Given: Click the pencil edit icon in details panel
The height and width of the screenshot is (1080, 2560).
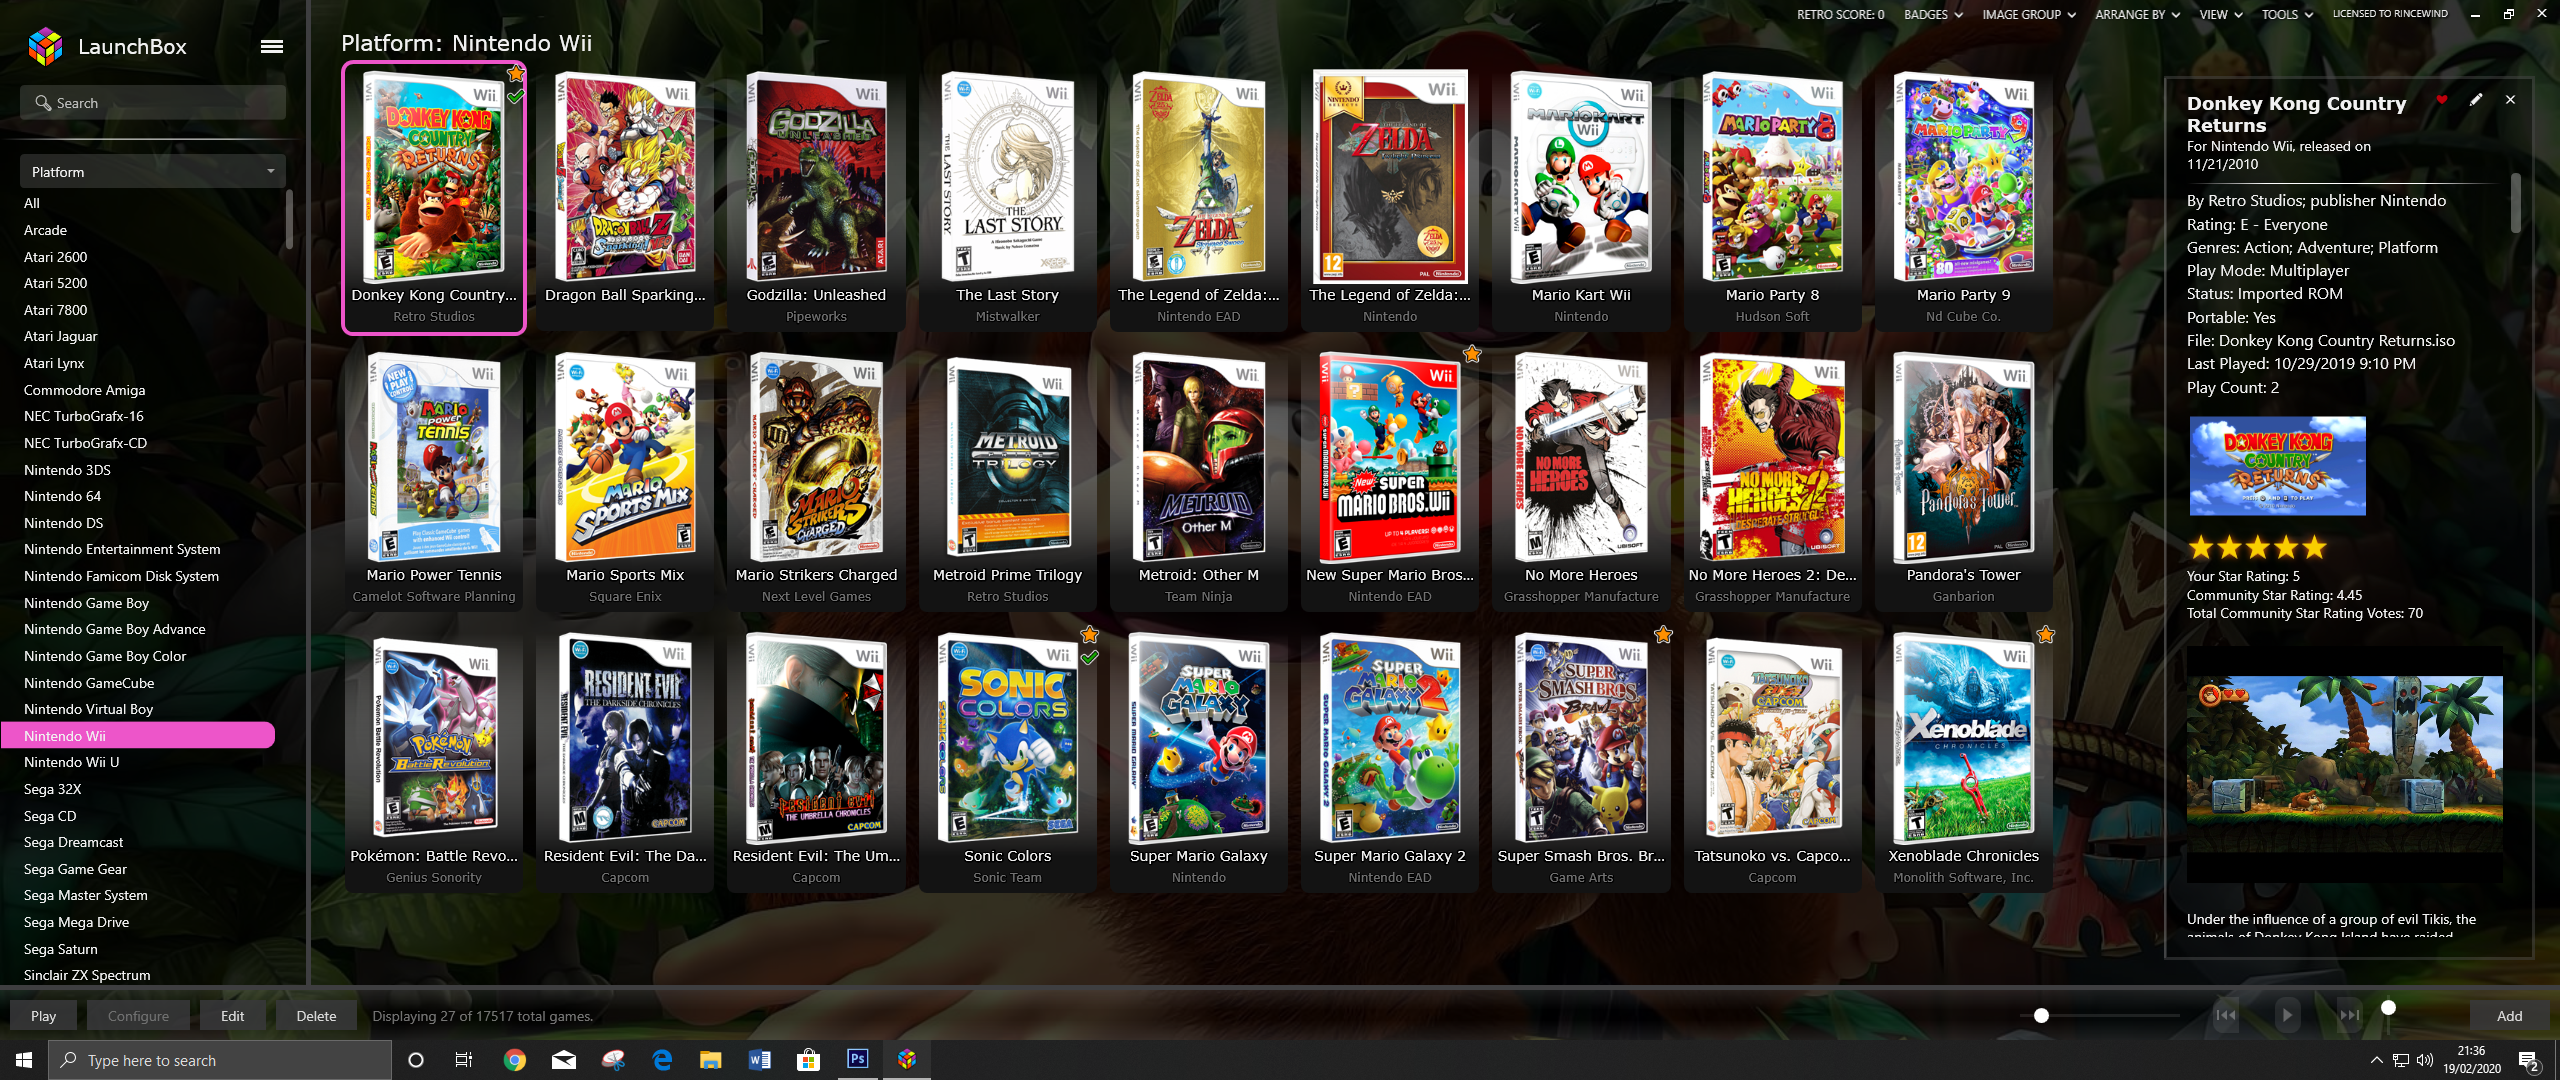Looking at the screenshot, I should tap(2476, 100).
